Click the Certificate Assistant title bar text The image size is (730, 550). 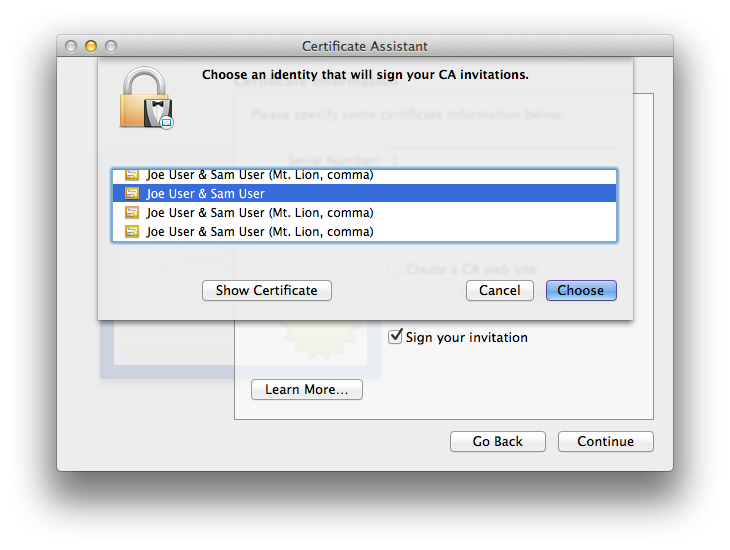[364, 46]
